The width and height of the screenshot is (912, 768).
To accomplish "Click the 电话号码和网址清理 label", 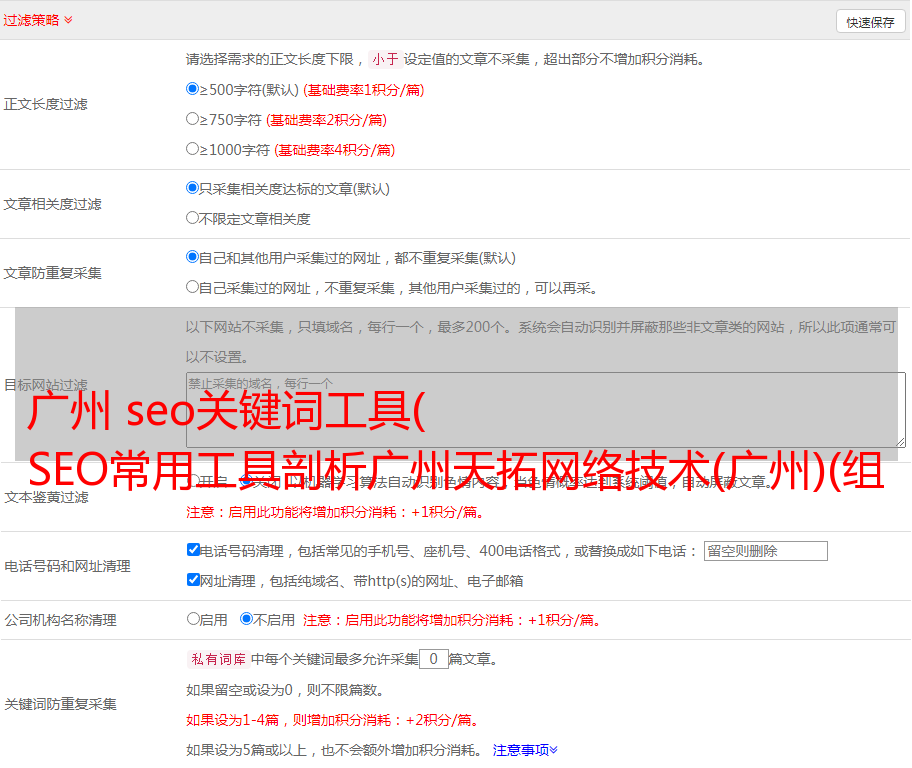I will pos(67,566).
